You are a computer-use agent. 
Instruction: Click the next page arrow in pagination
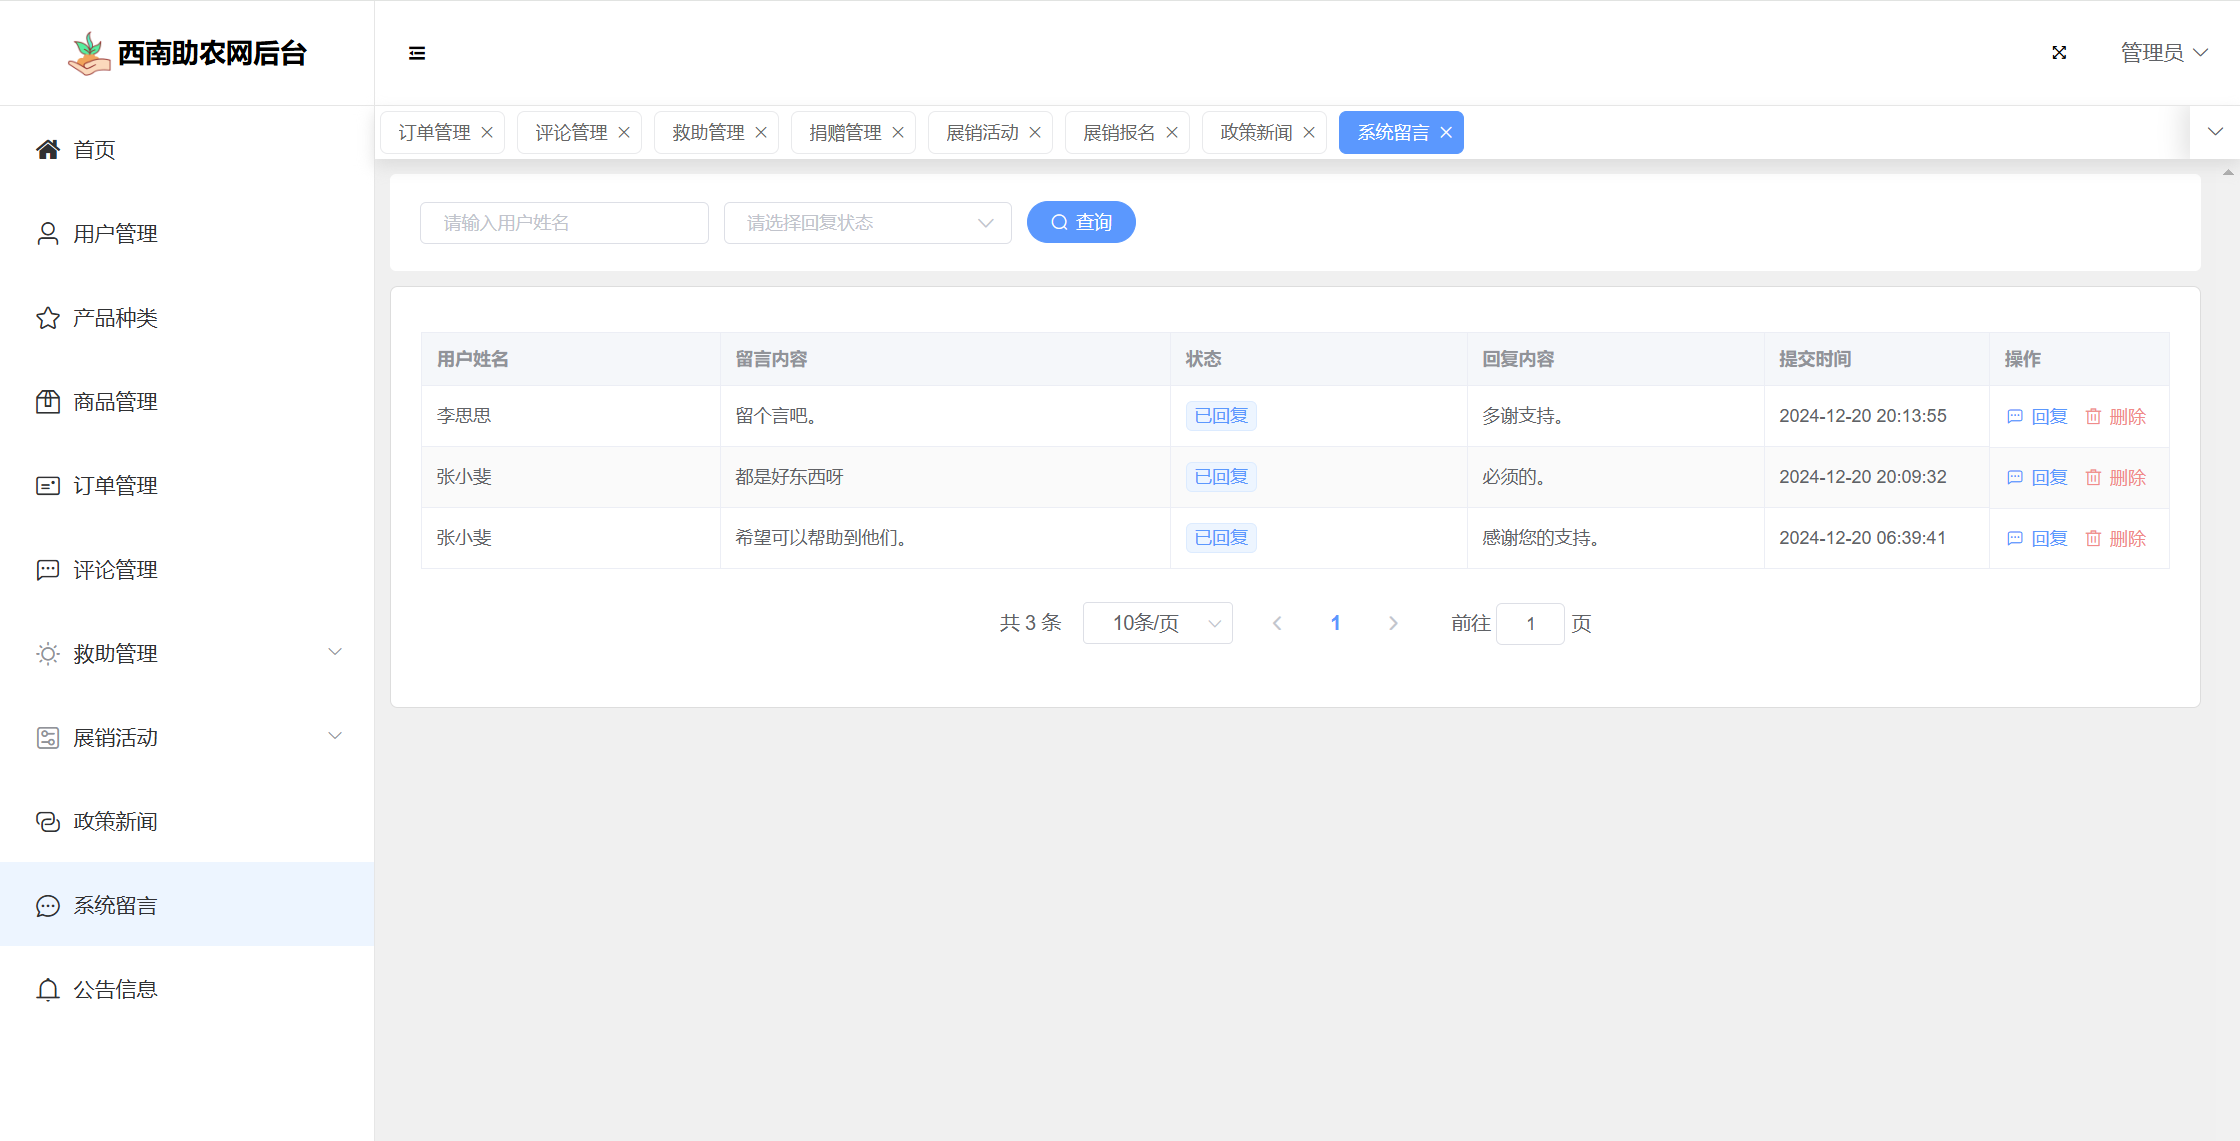1393,624
